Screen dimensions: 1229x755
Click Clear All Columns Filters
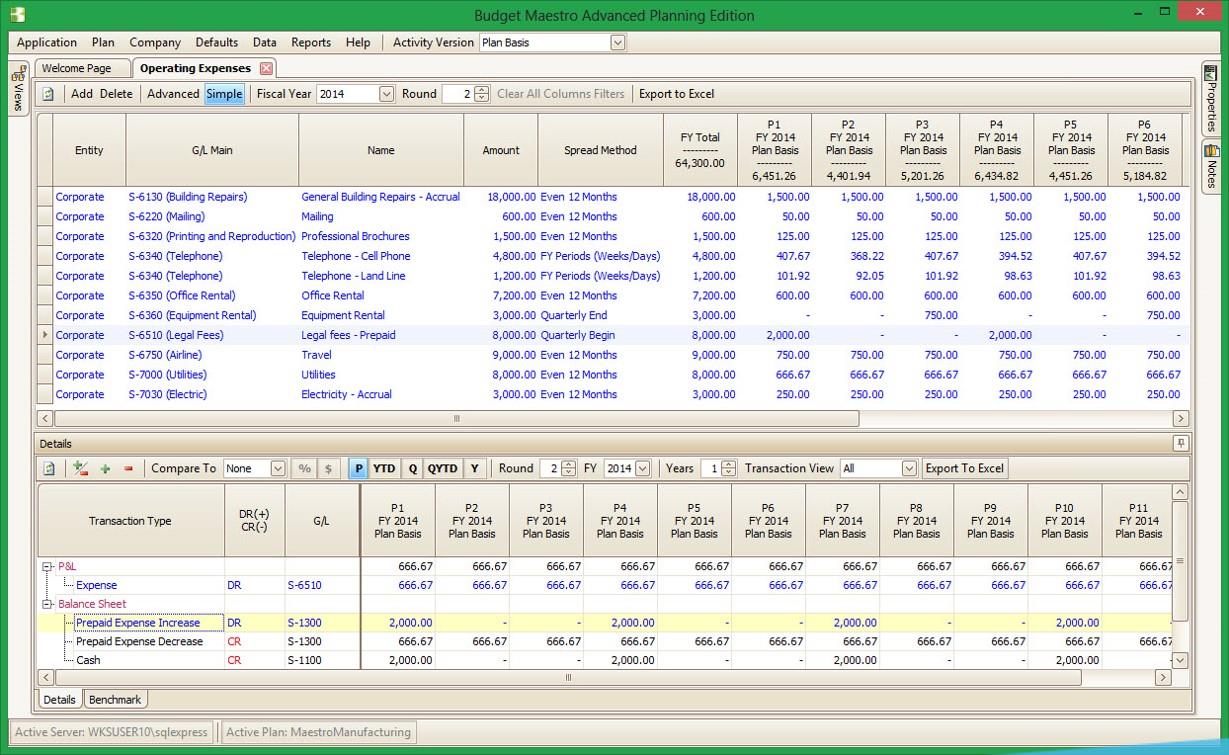561,94
